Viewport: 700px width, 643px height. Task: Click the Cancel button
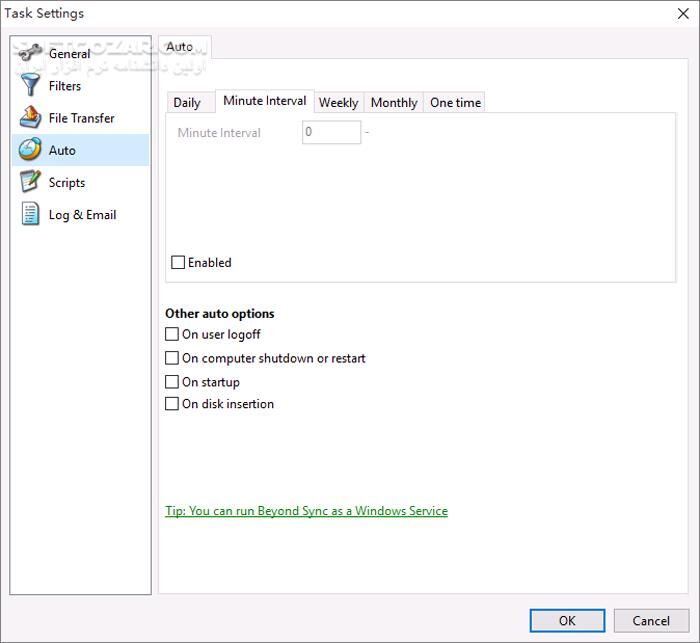click(x=651, y=620)
